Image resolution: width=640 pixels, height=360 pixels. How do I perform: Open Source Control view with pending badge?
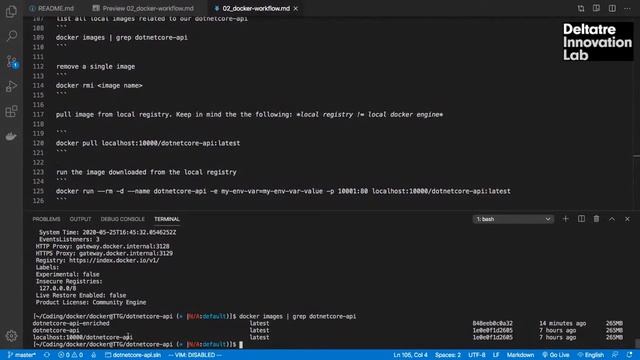pos(11,62)
